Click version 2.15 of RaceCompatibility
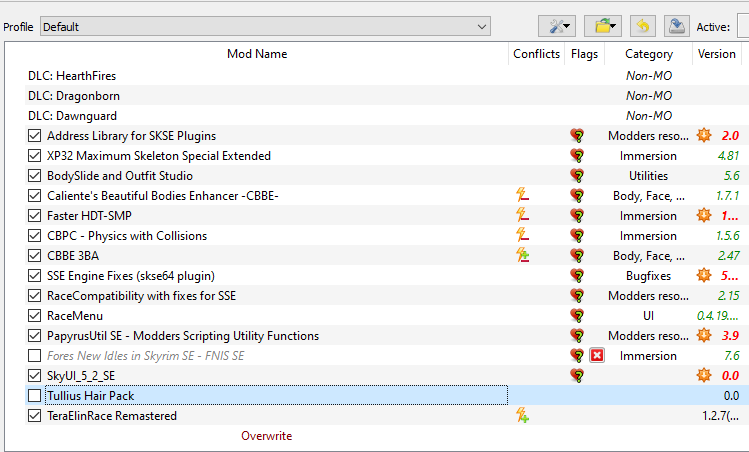The width and height of the screenshot is (749, 452). tap(728, 296)
